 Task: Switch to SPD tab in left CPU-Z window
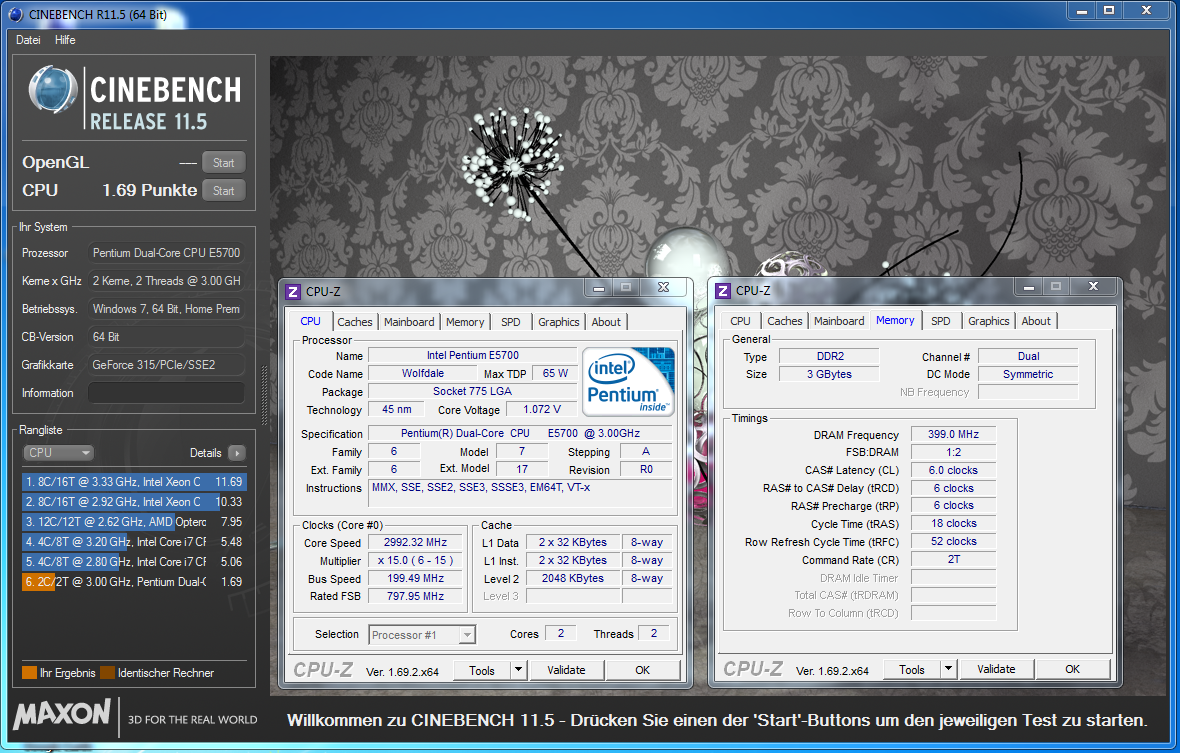point(511,322)
